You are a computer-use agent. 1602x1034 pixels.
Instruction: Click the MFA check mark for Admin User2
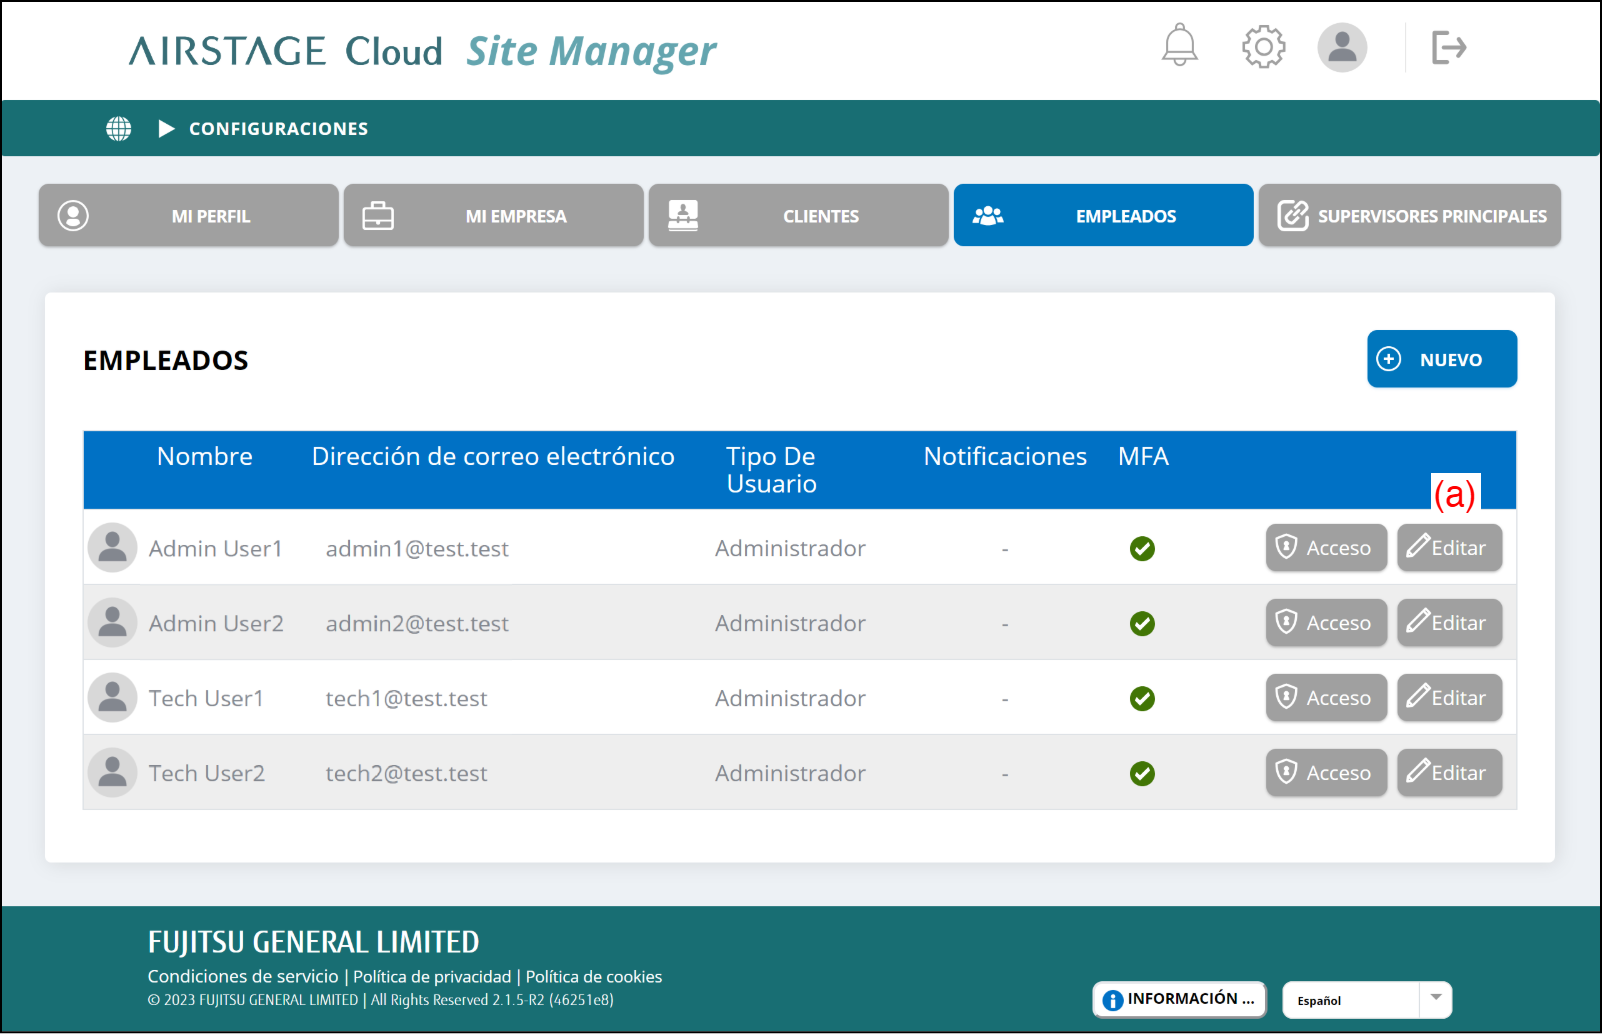pyautogui.click(x=1142, y=624)
